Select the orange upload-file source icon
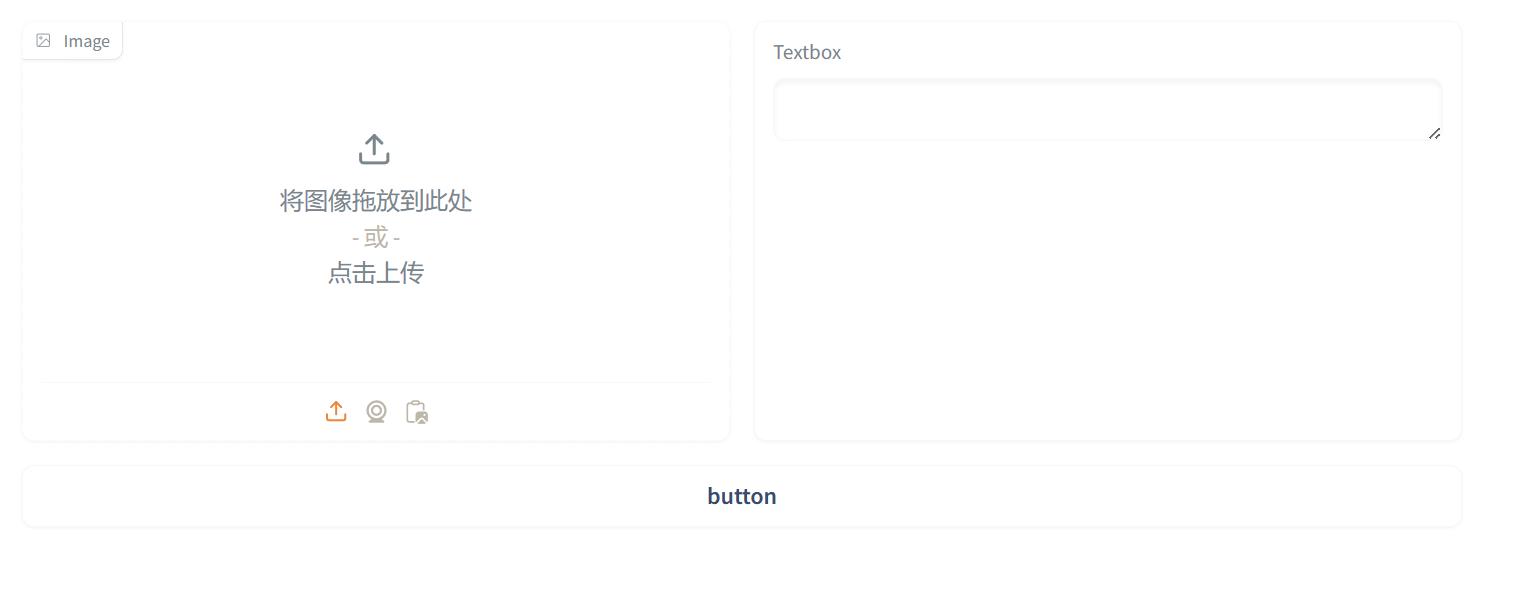 tap(336, 411)
